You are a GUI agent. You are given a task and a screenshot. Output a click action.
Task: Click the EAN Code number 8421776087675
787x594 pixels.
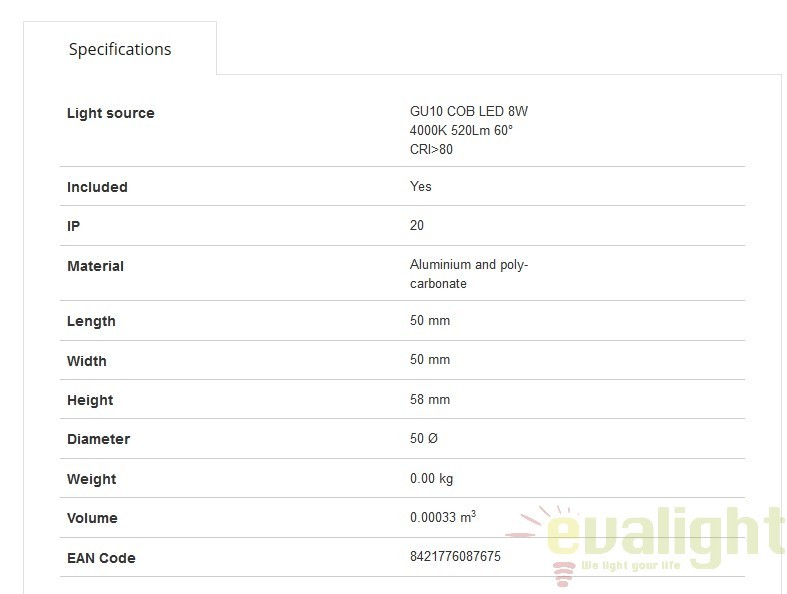pos(455,556)
